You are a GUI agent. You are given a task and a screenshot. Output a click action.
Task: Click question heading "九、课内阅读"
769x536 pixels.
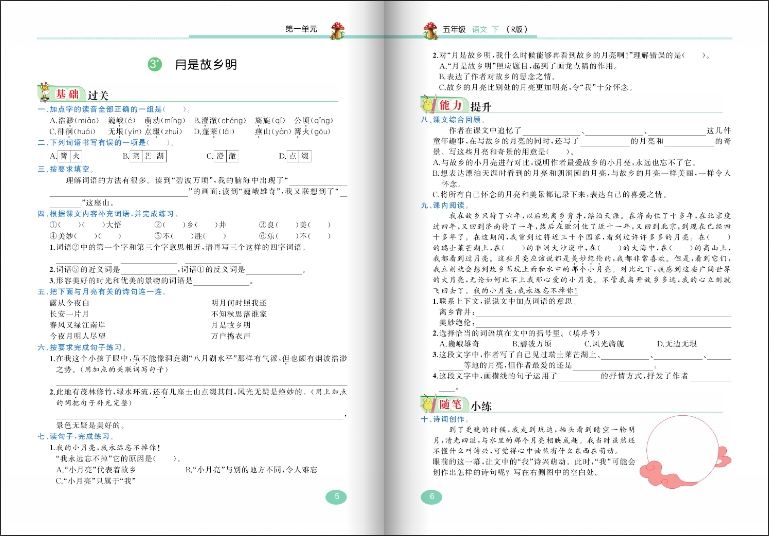[x=445, y=205]
